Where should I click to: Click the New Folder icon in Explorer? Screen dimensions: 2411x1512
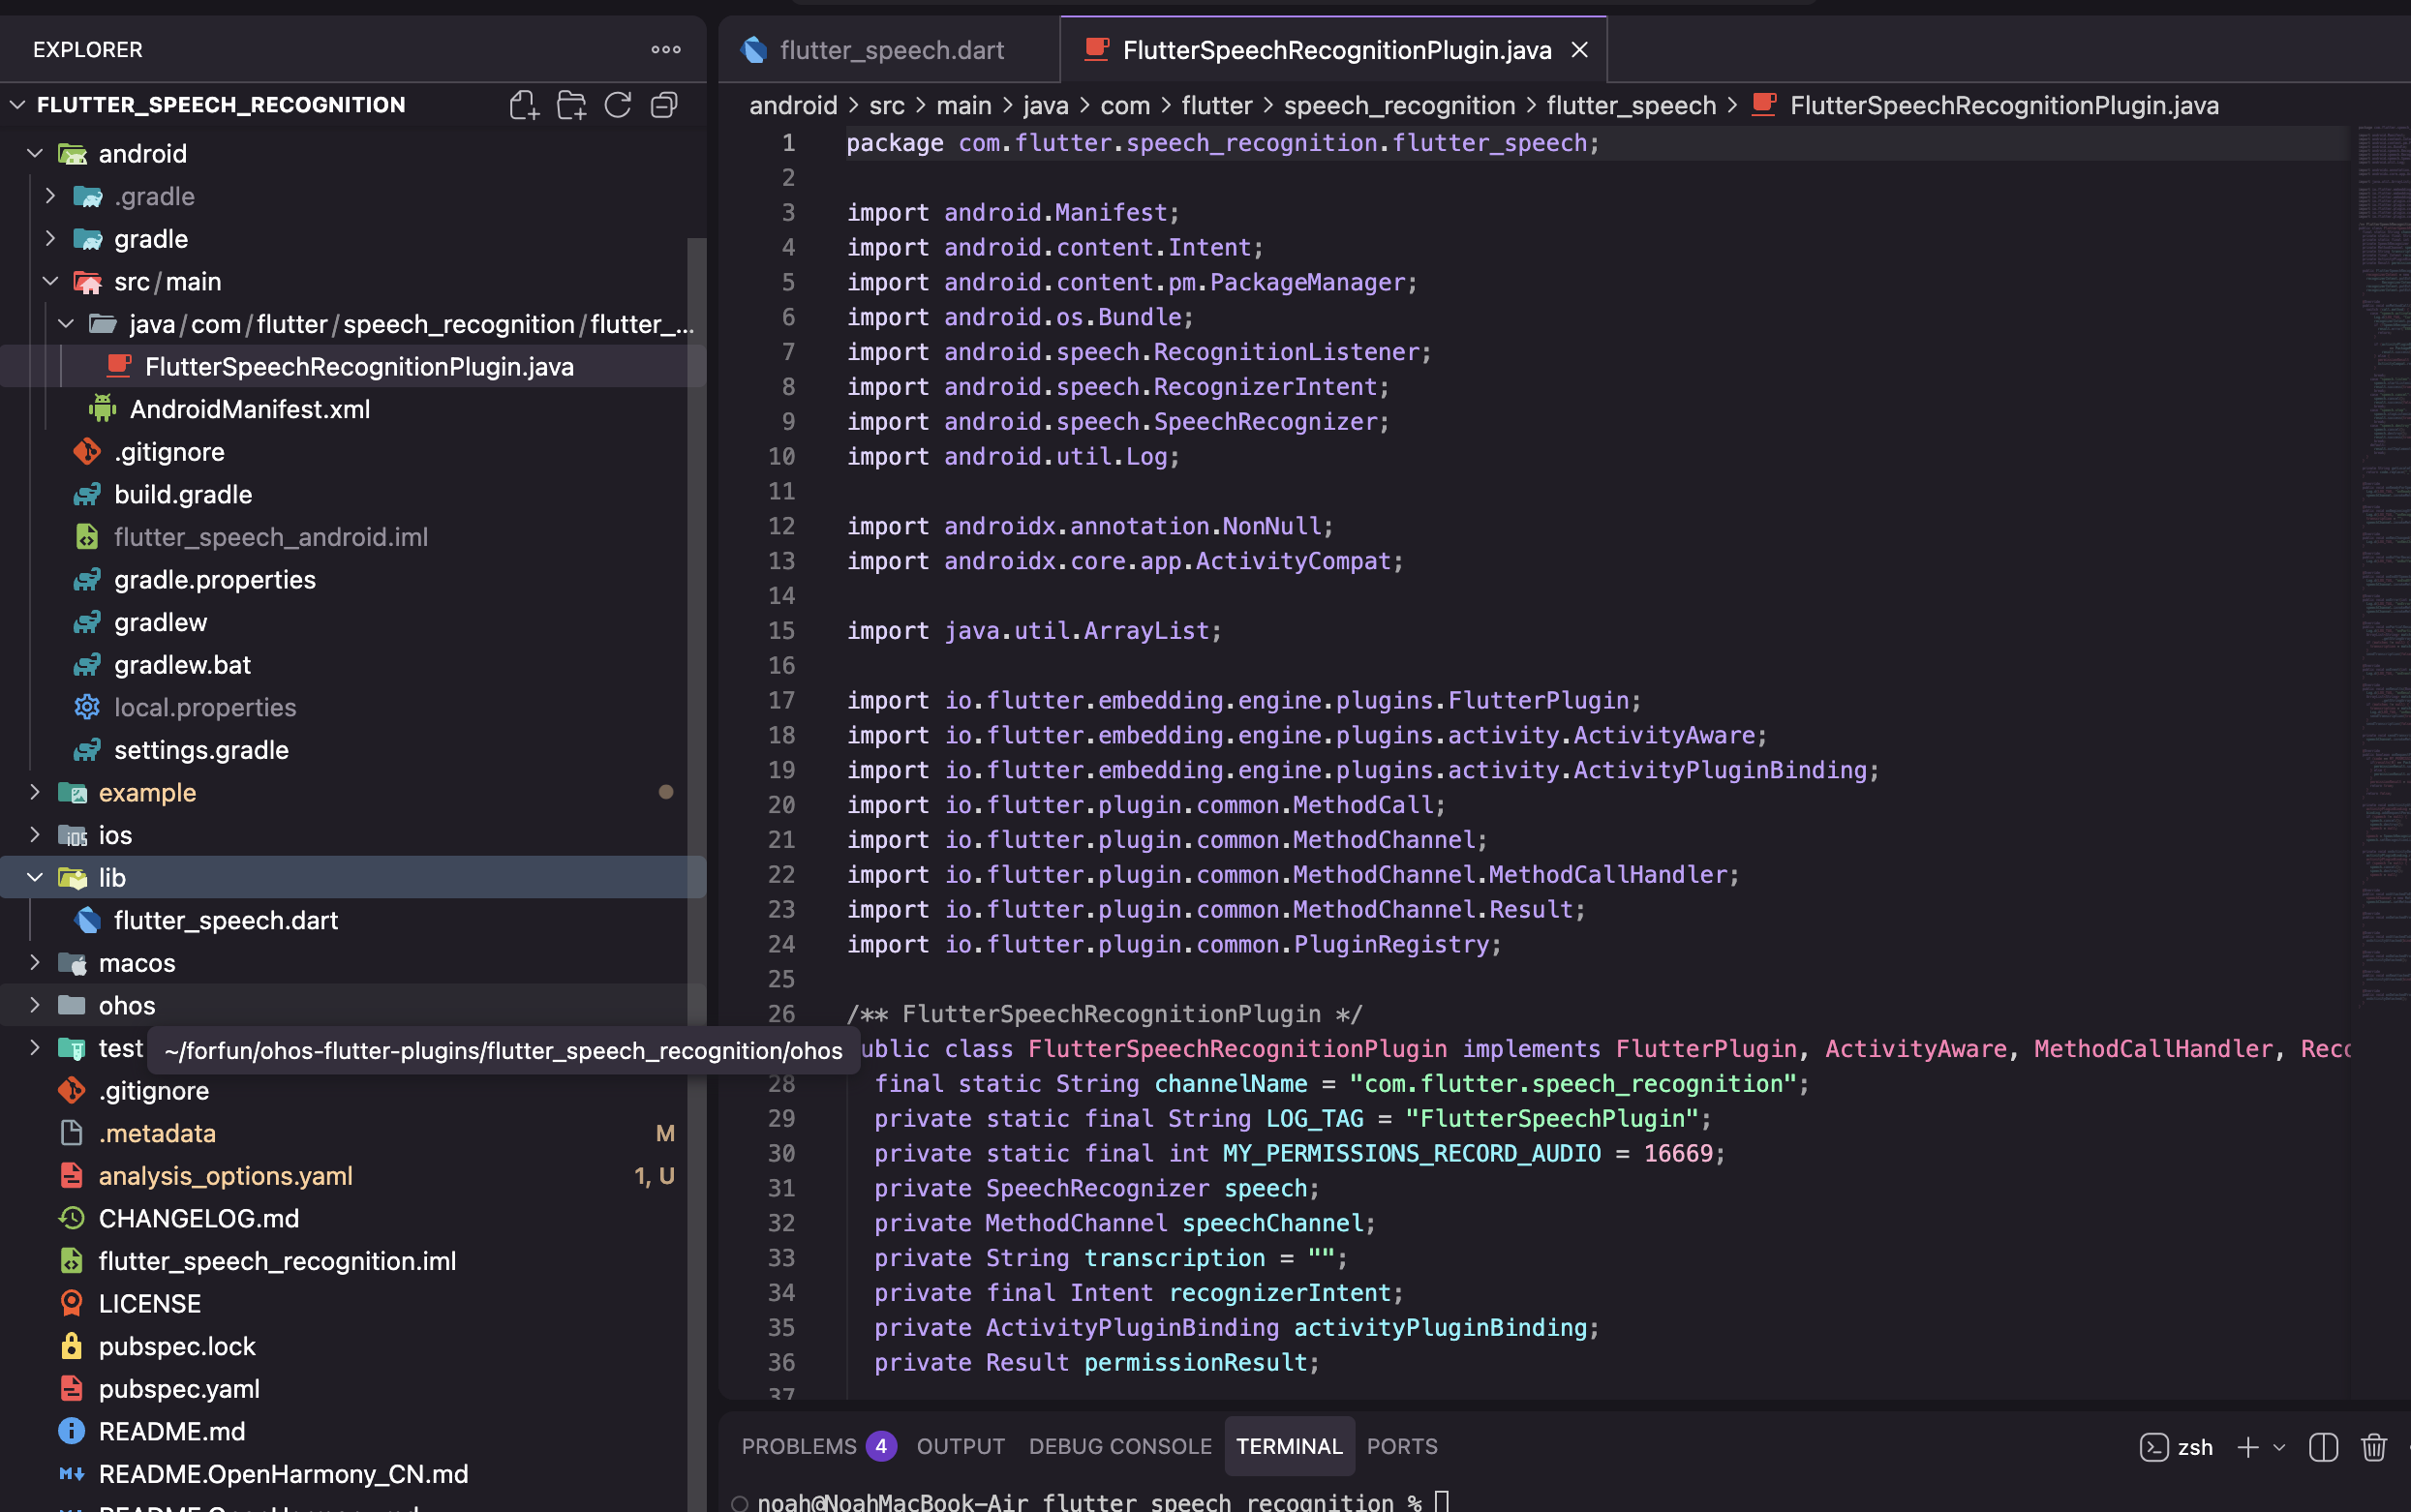[571, 105]
